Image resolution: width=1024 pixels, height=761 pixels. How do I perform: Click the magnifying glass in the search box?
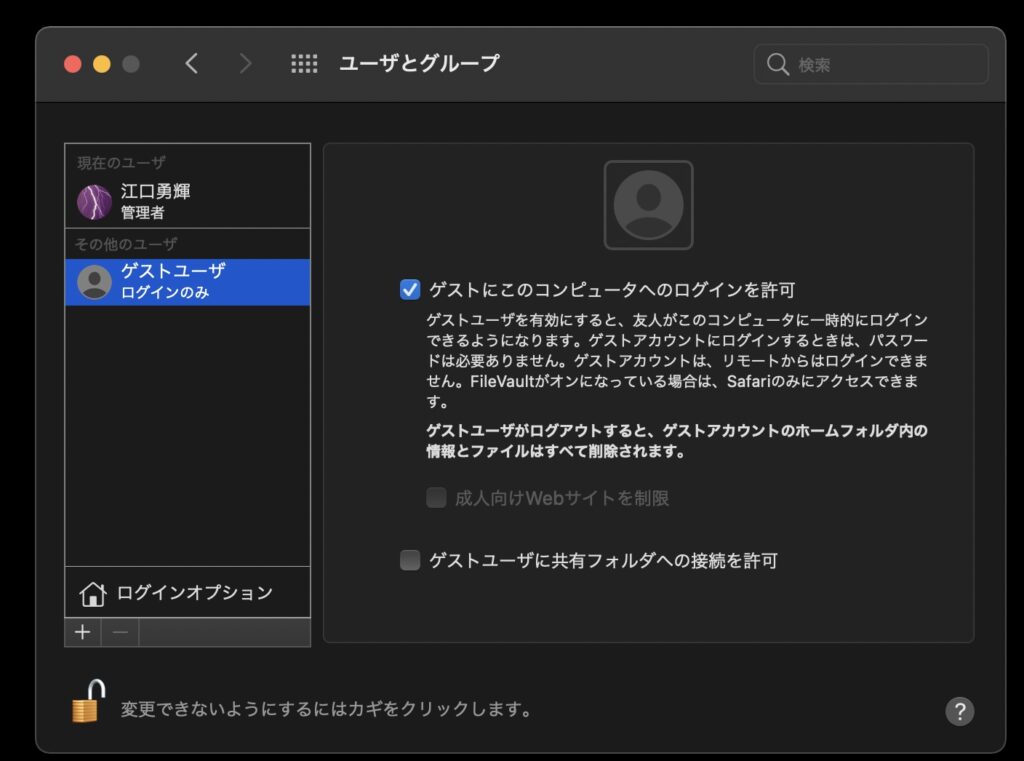pos(778,65)
